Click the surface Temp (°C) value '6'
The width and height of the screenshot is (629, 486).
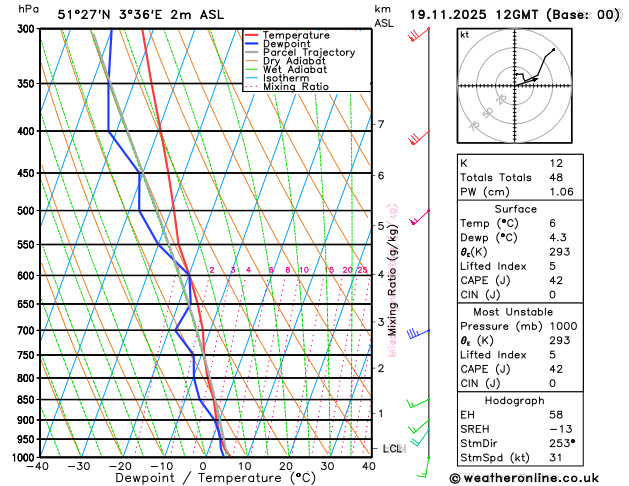pos(553,223)
